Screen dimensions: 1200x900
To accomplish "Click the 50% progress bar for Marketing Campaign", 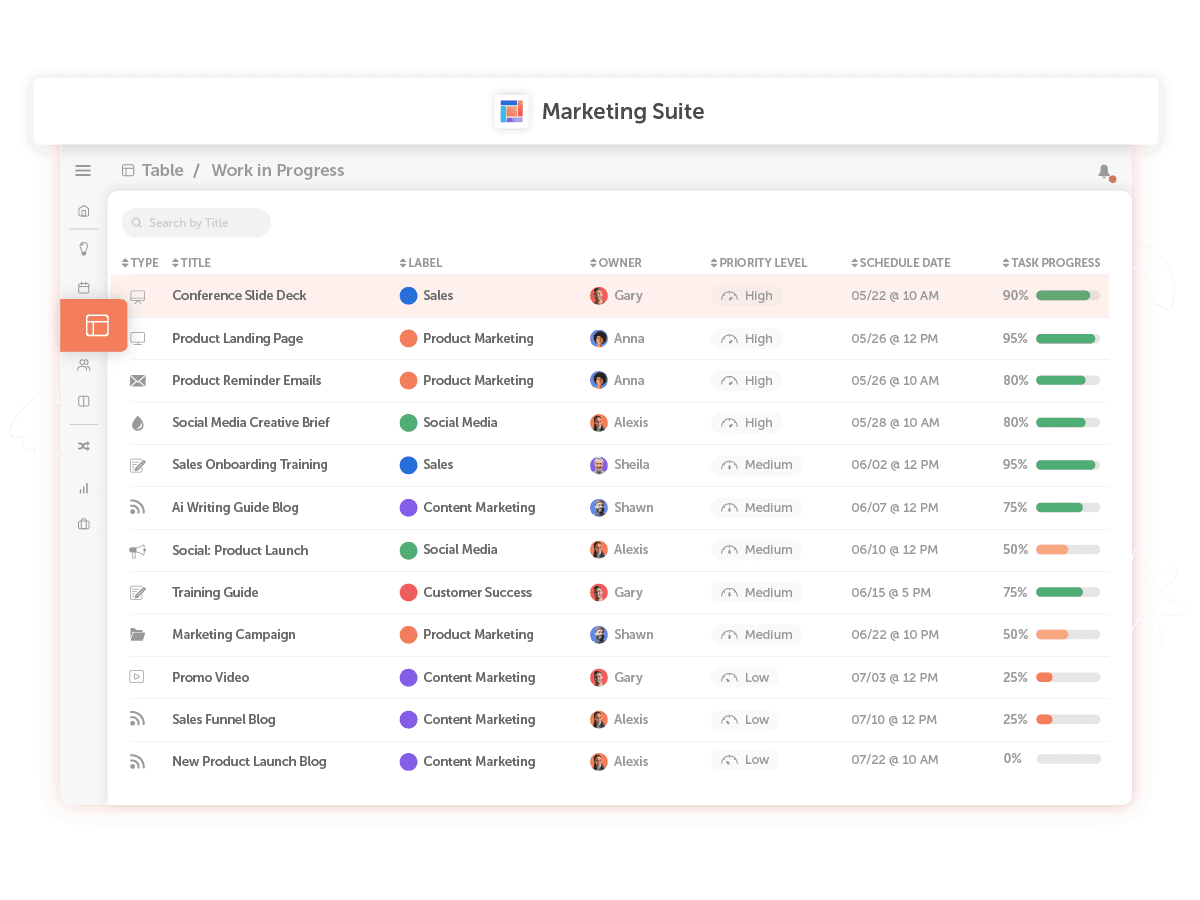I will [x=1067, y=635].
